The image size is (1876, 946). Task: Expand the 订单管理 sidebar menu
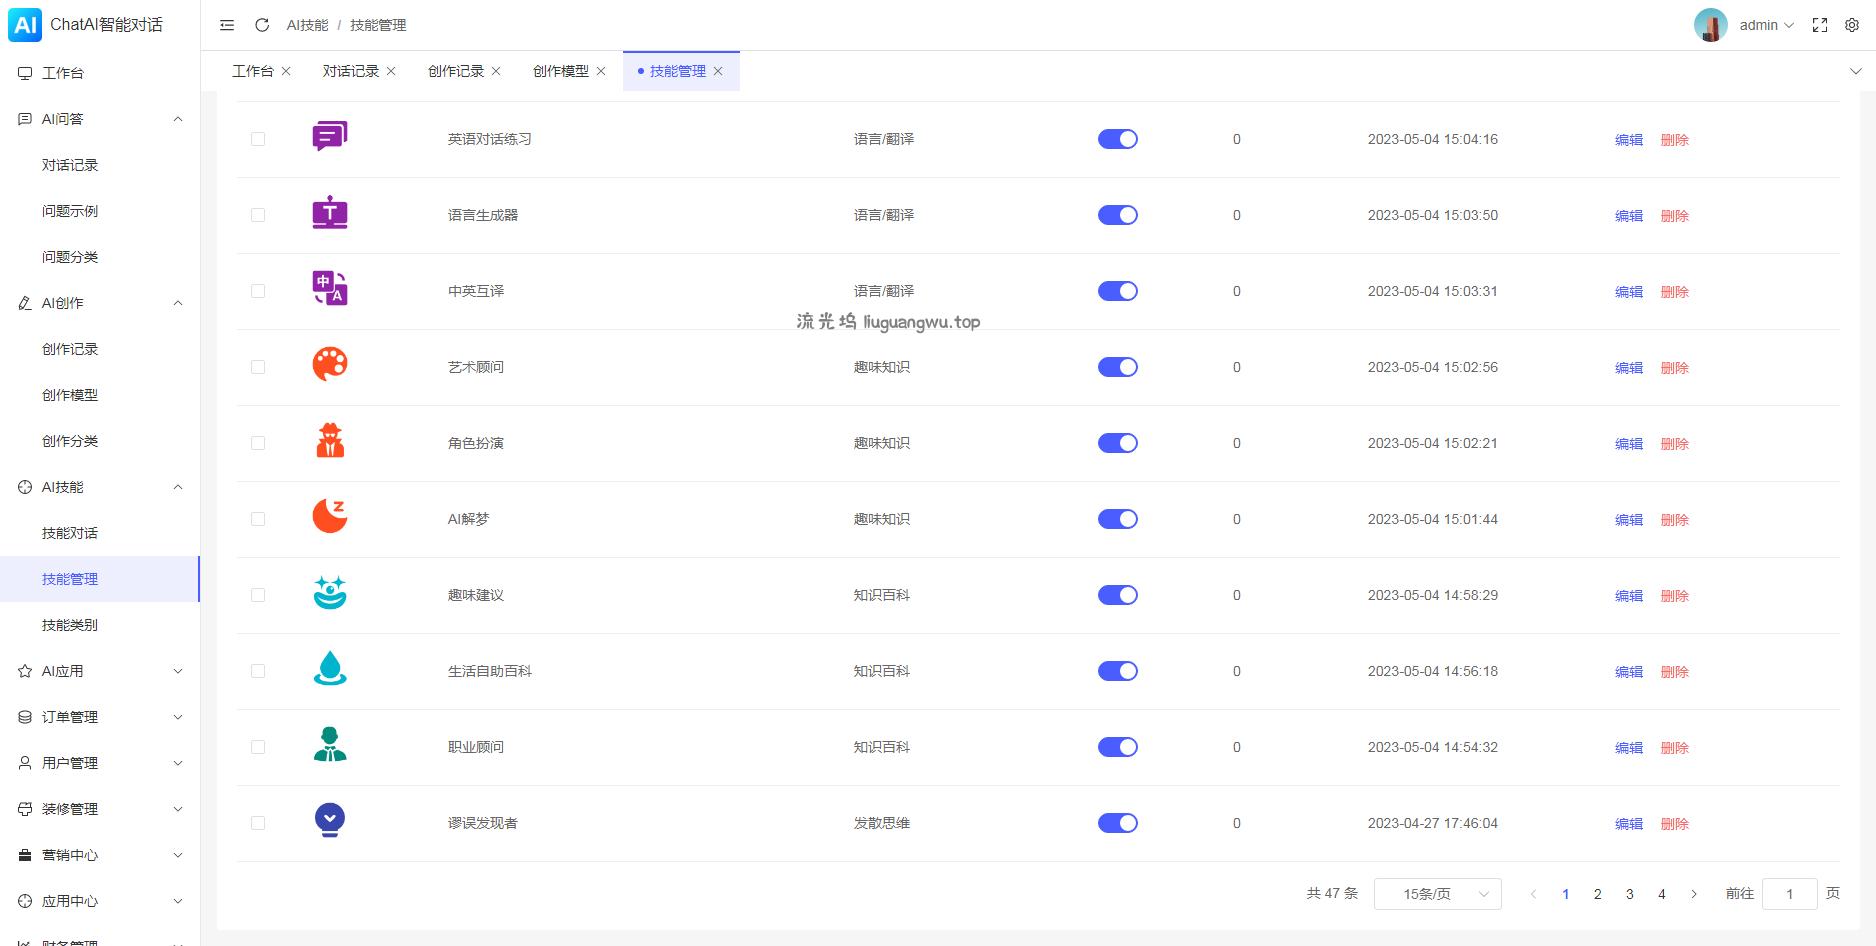tap(100, 717)
